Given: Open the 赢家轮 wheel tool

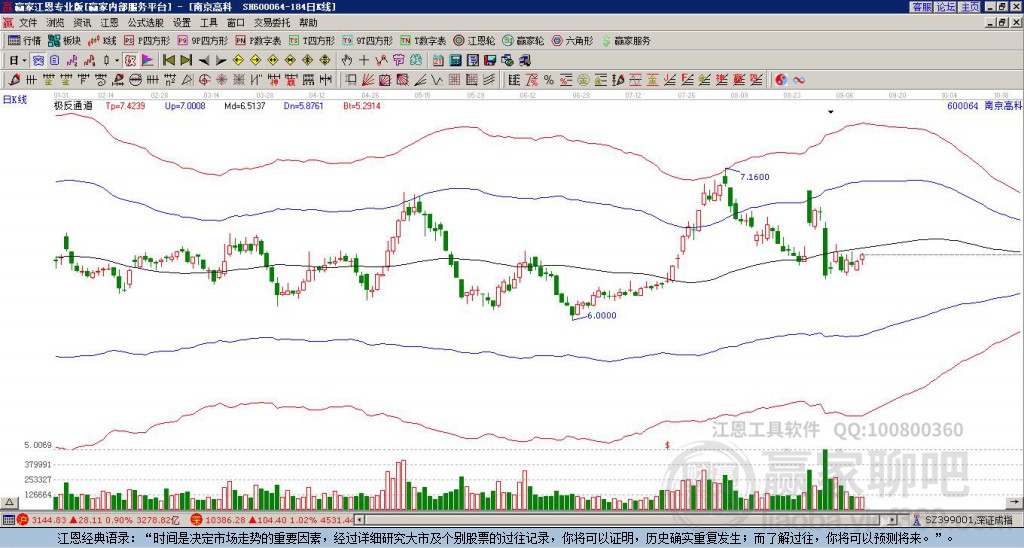Looking at the screenshot, I should click(523, 40).
